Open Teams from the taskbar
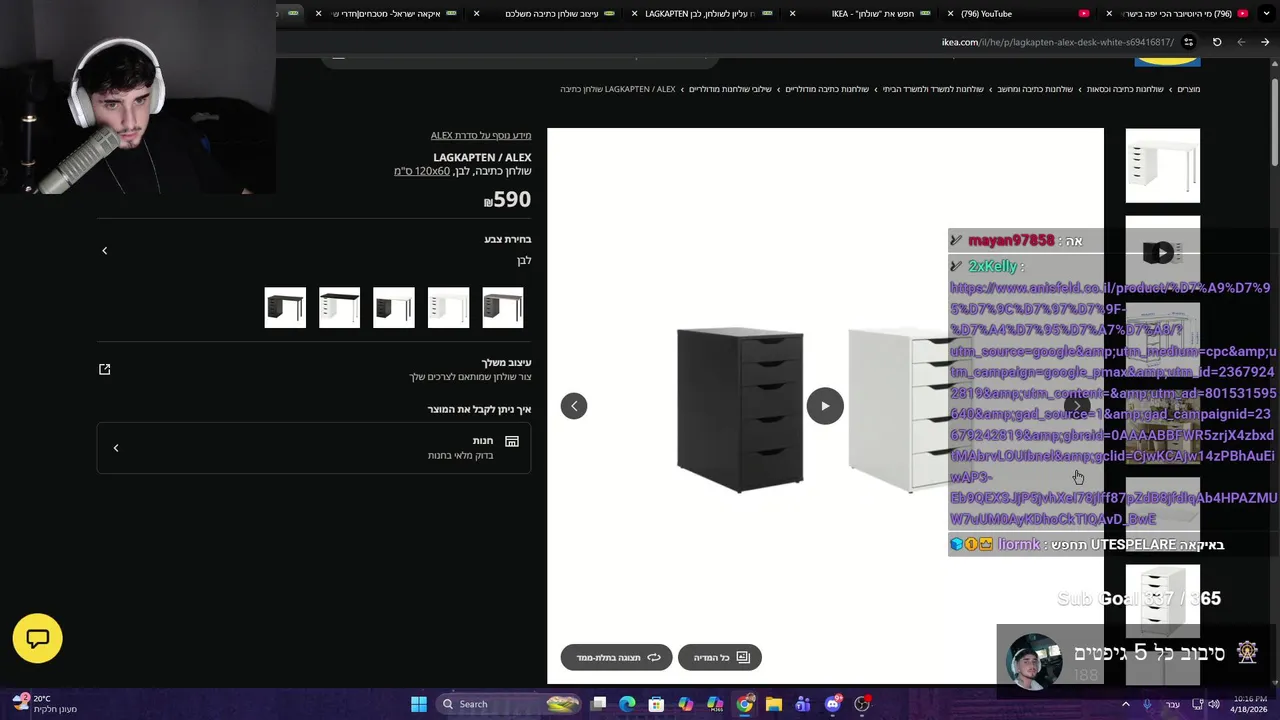The image size is (1280, 720). coord(803,704)
